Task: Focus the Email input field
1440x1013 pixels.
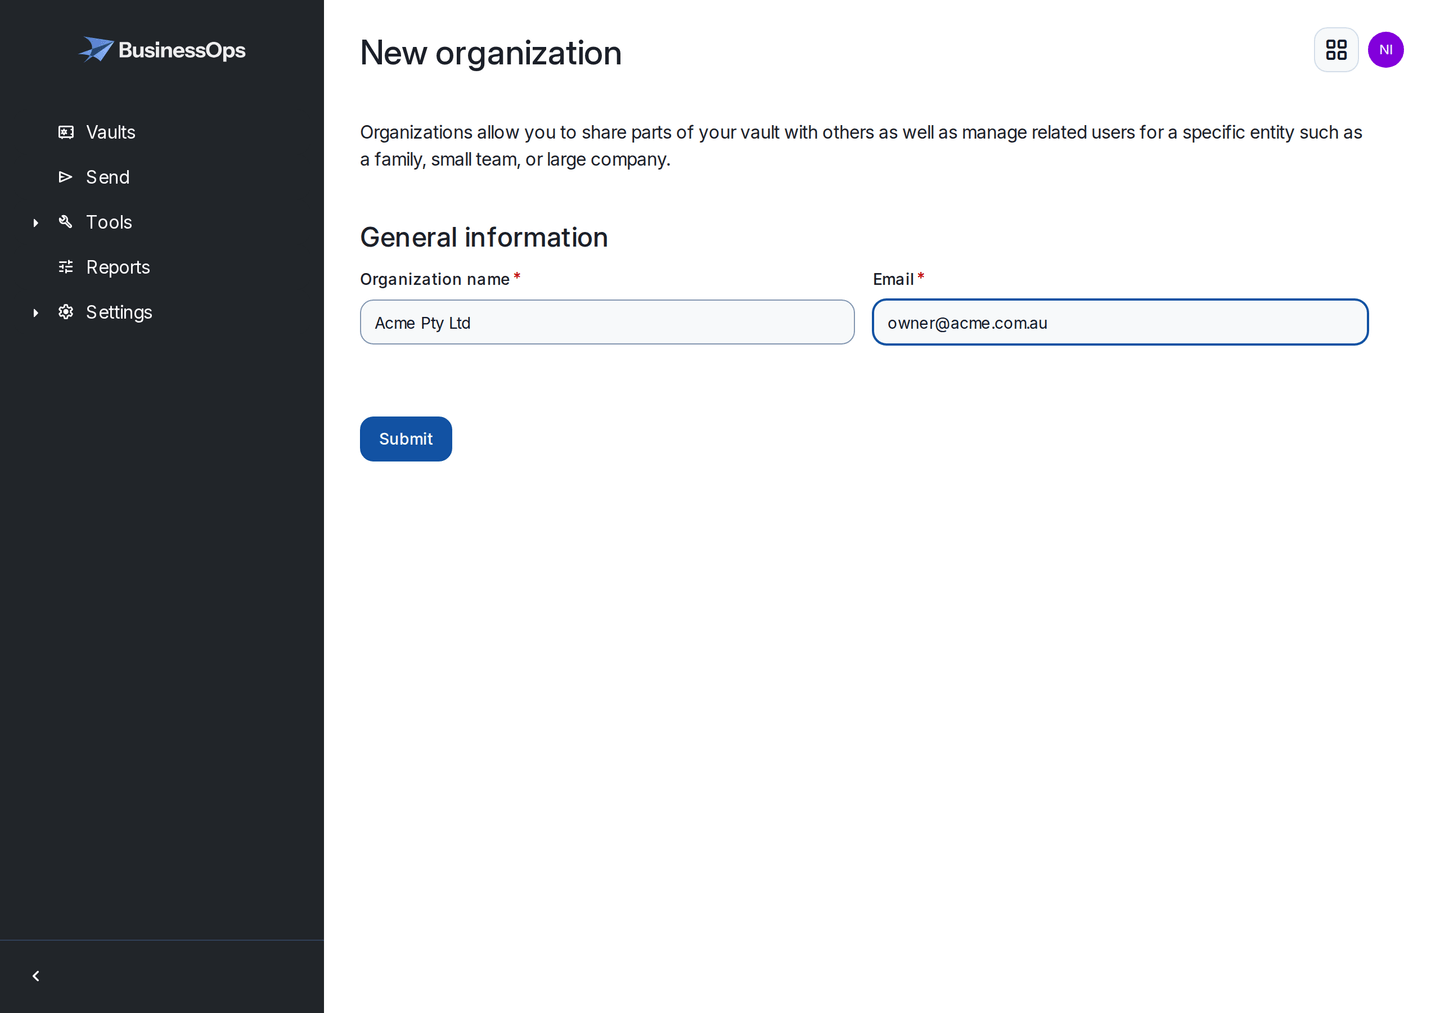Action: click(x=1120, y=322)
